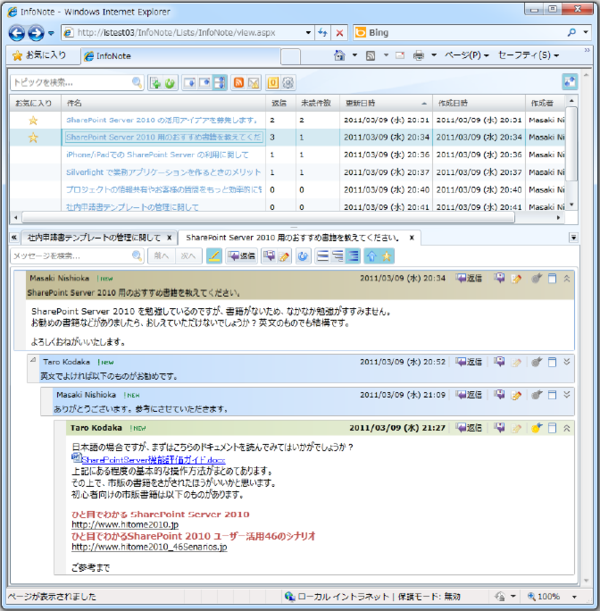Click the full screen icon at the top right of the topic pane

point(570,82)
